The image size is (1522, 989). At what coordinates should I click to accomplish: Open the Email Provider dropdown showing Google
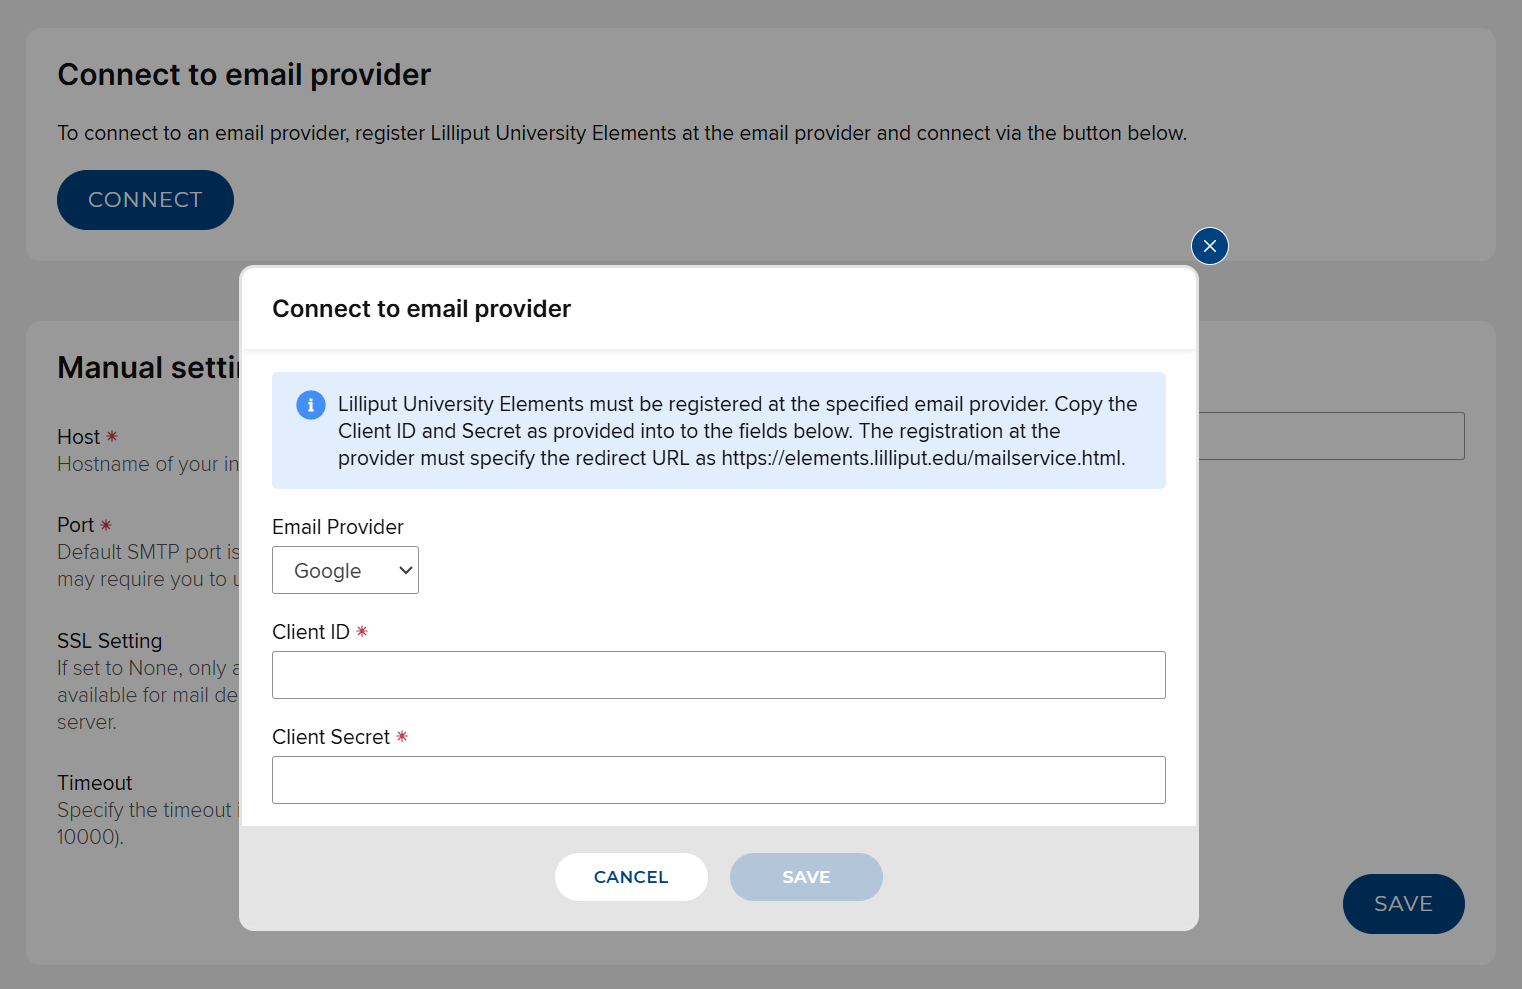tap(345, 570)
